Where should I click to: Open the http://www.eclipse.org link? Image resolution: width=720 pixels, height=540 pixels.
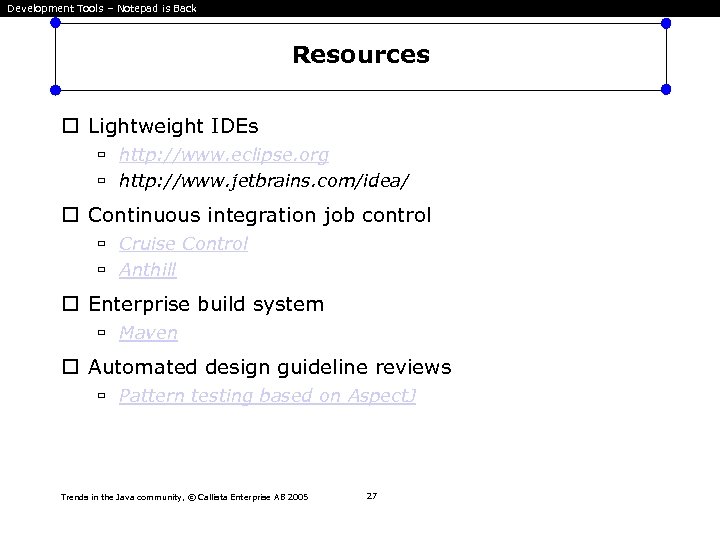(224, 155)
